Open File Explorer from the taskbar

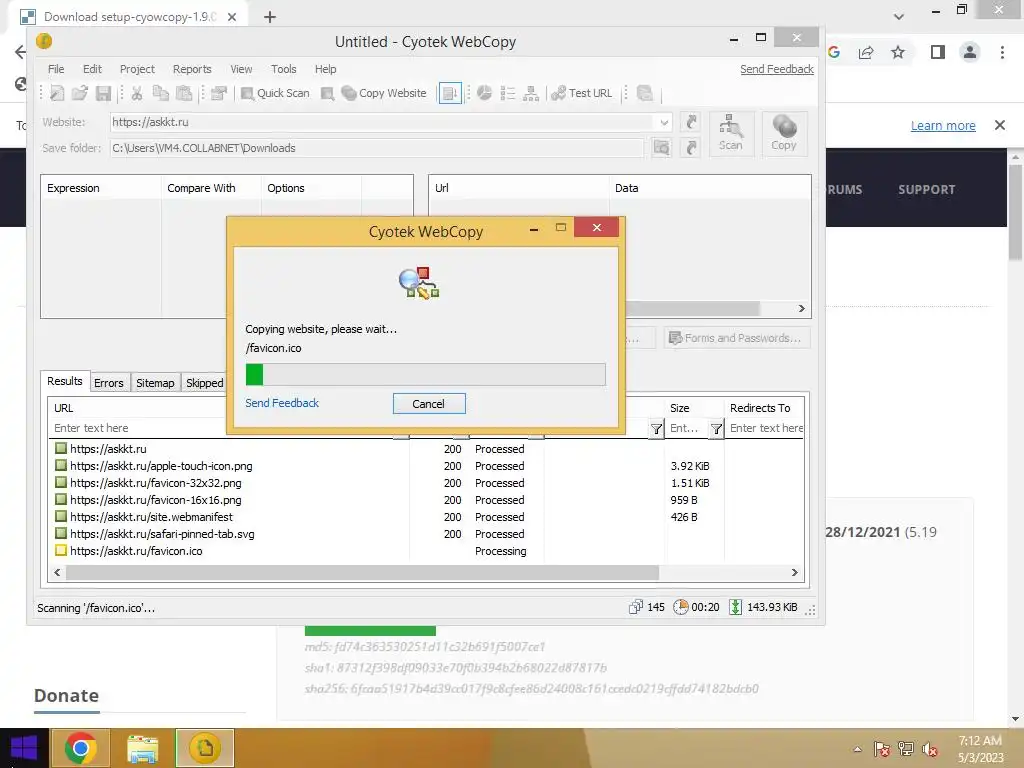[142, 748]
